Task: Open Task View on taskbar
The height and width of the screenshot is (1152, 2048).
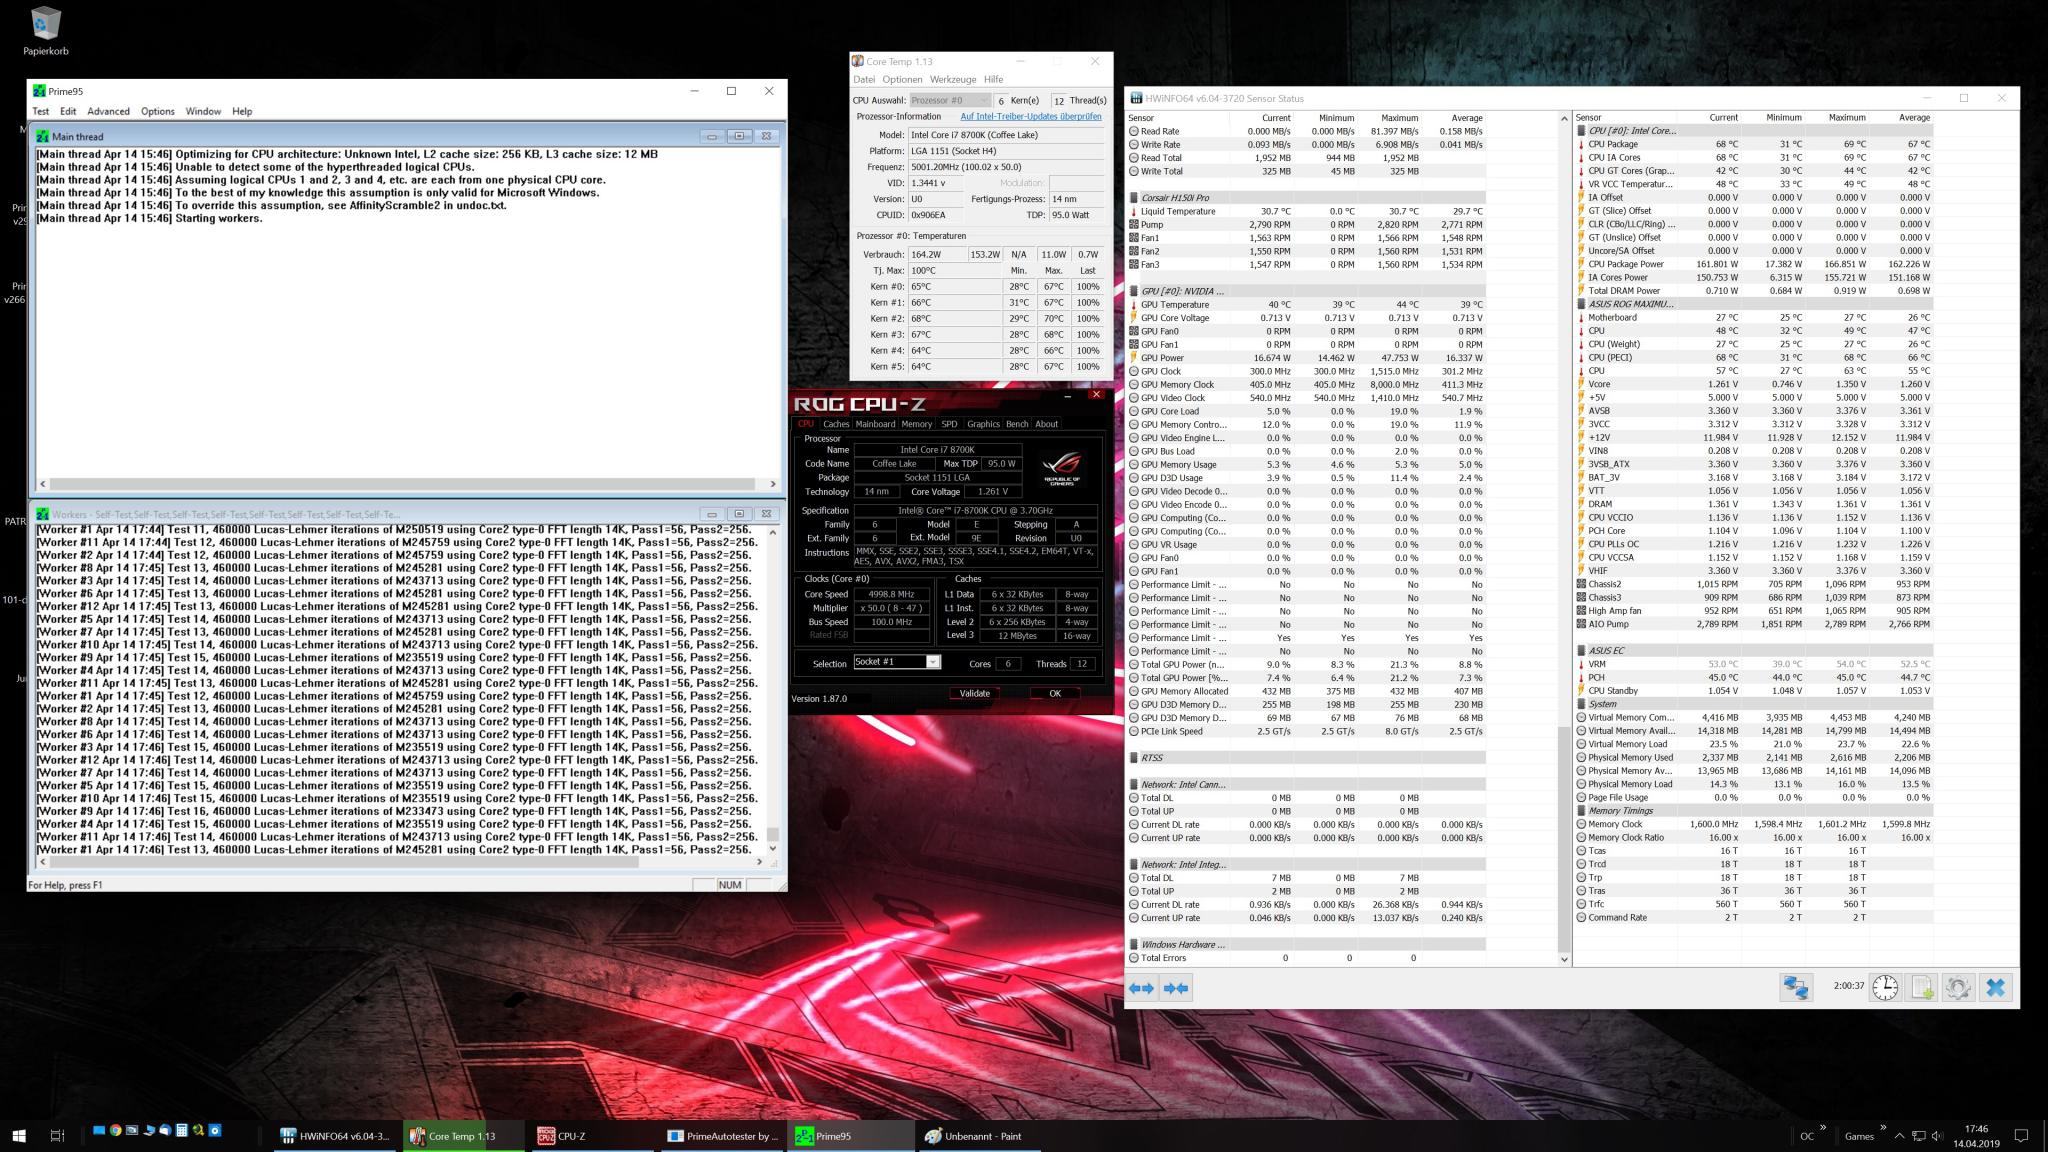Action: coord(57,1135)
